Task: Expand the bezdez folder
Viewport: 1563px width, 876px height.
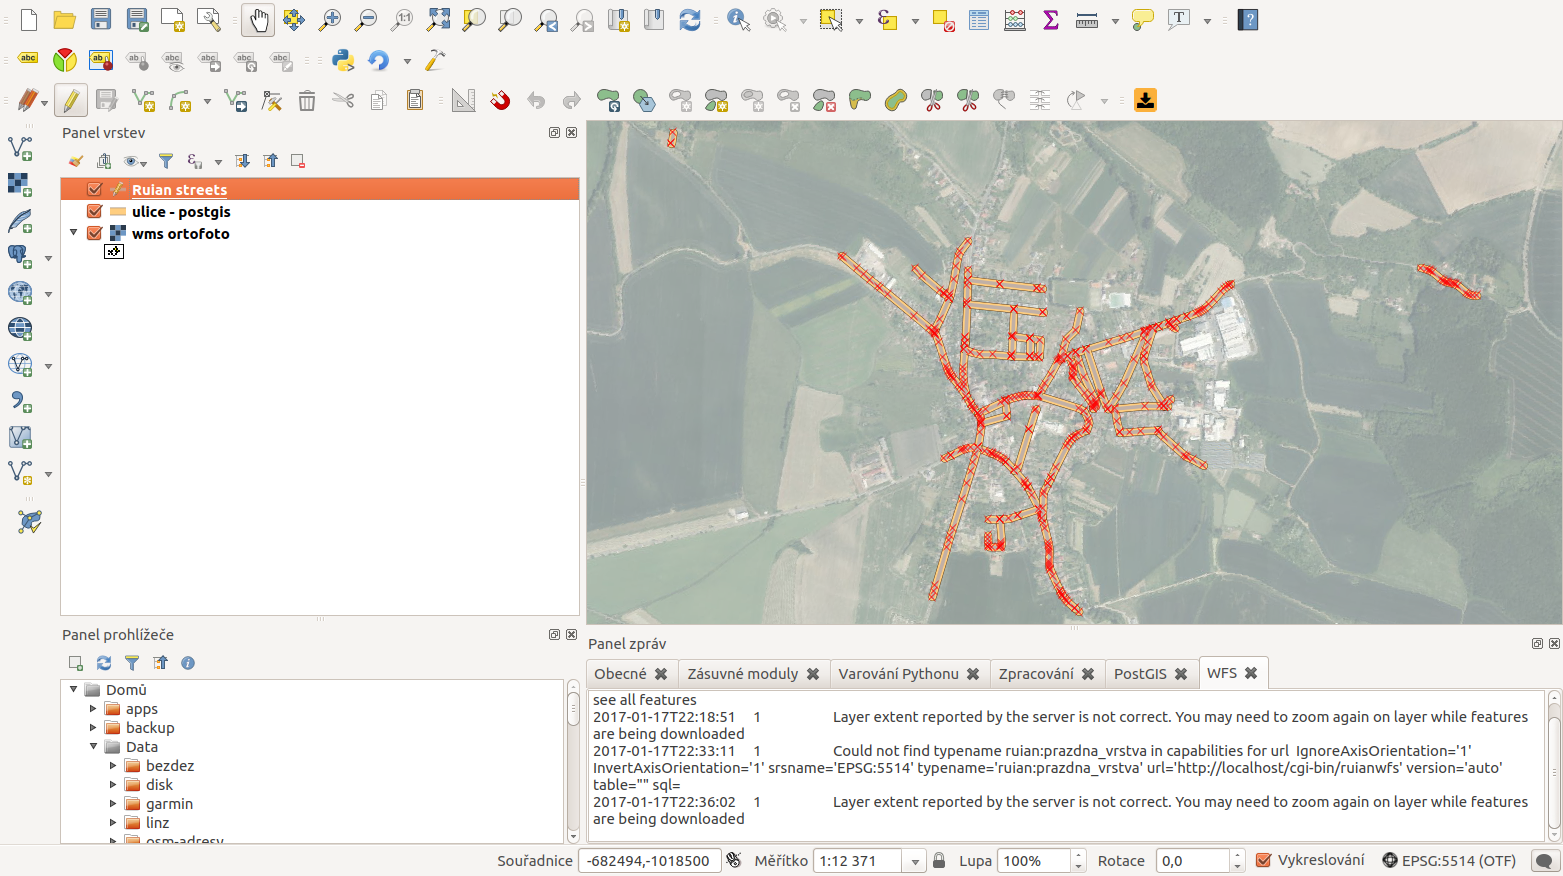Action: pyautogui.click(x=113, y=765)
